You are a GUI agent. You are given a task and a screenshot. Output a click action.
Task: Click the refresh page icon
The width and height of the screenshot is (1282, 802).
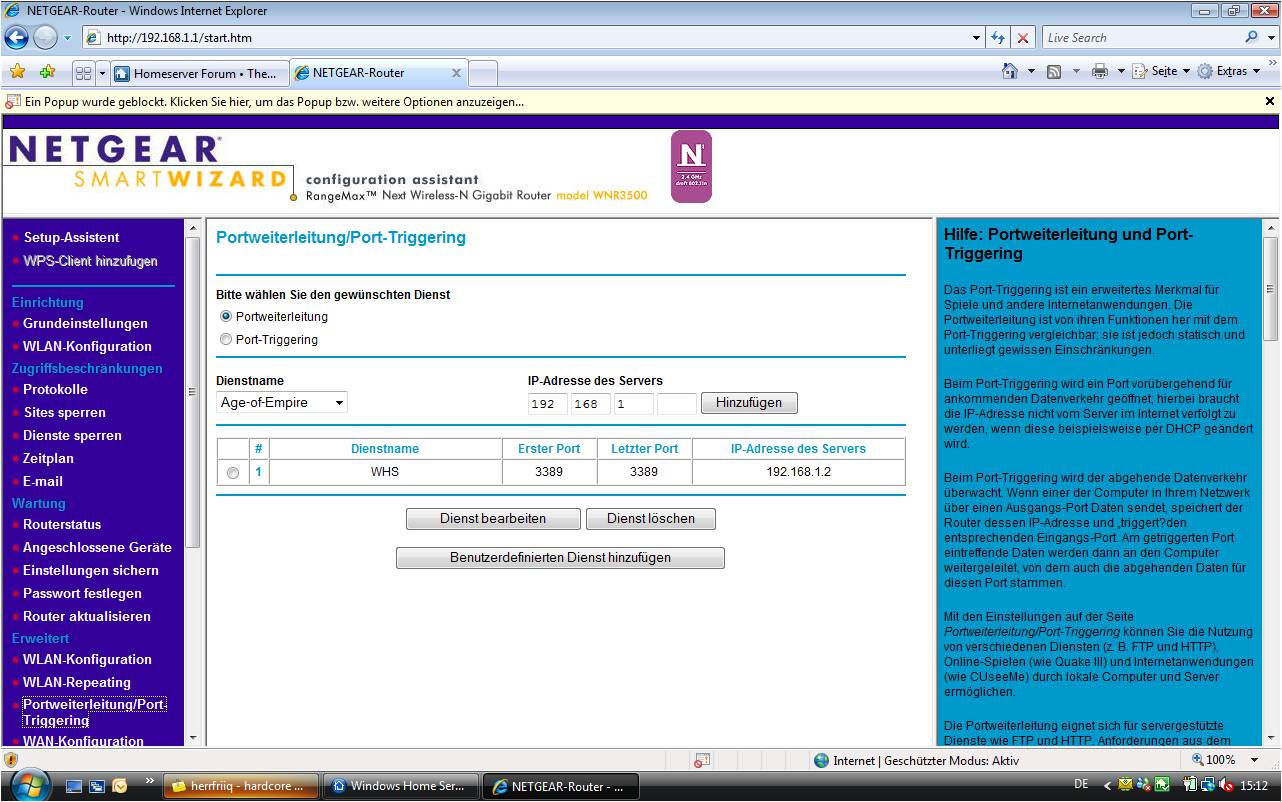pyautogui.click(x=998, y=38)
